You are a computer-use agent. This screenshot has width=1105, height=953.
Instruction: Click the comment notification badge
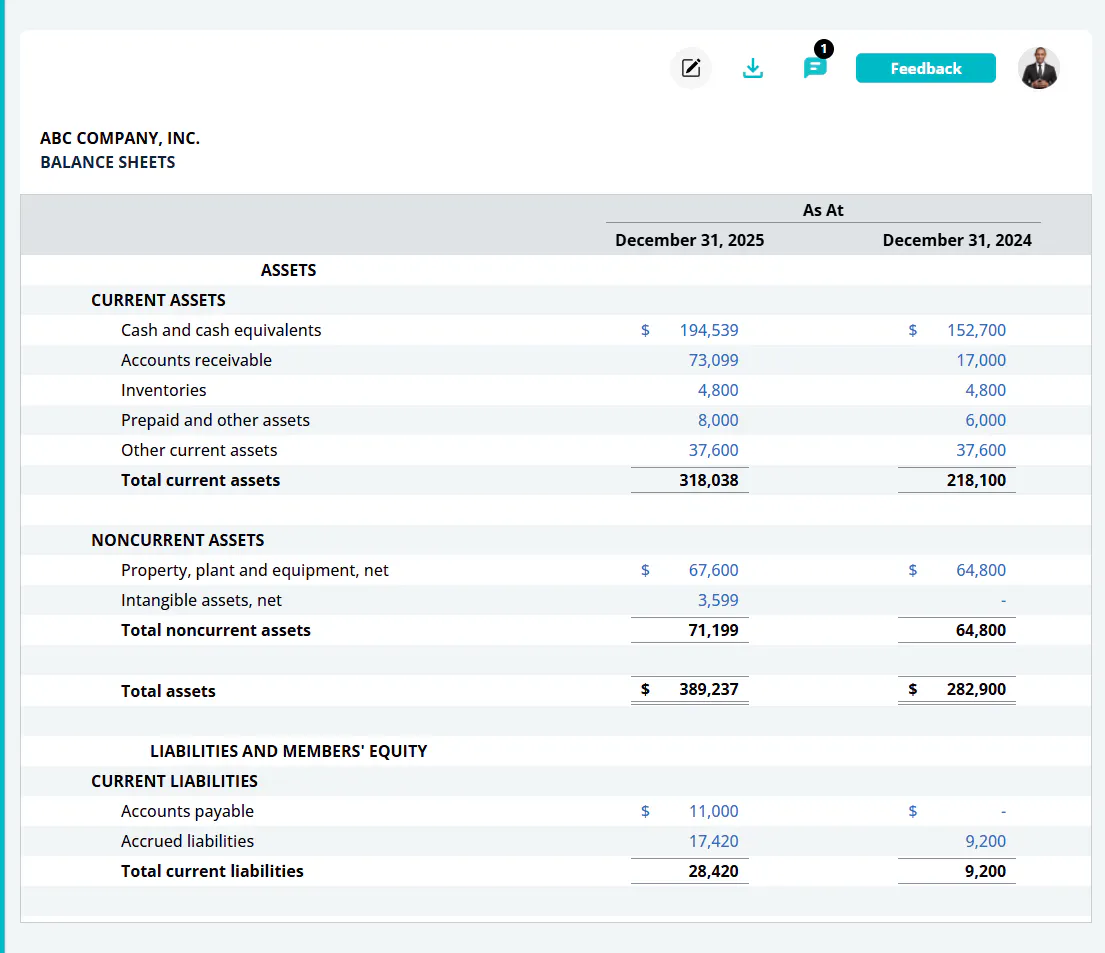(824, 49)
